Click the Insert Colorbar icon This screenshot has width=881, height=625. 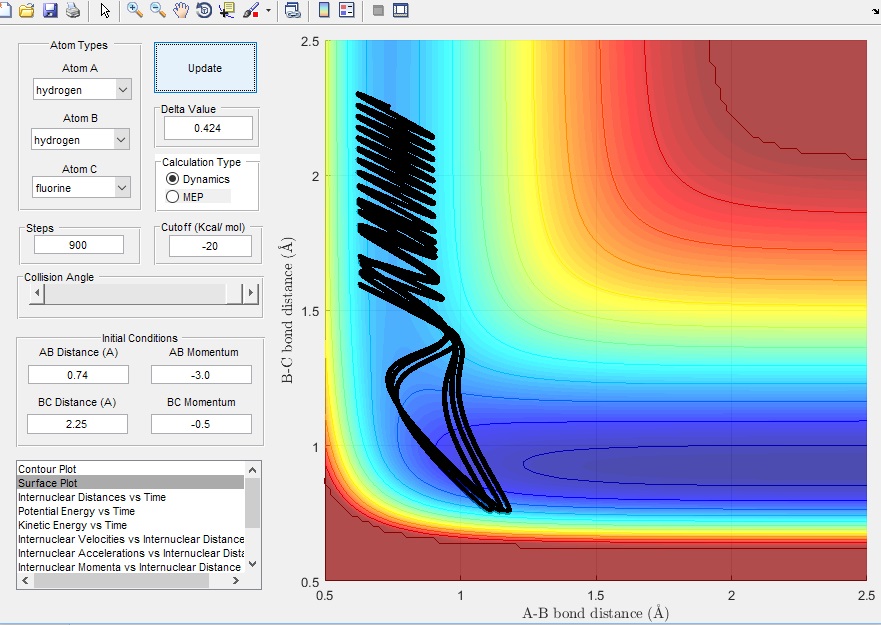pos(323,11)
